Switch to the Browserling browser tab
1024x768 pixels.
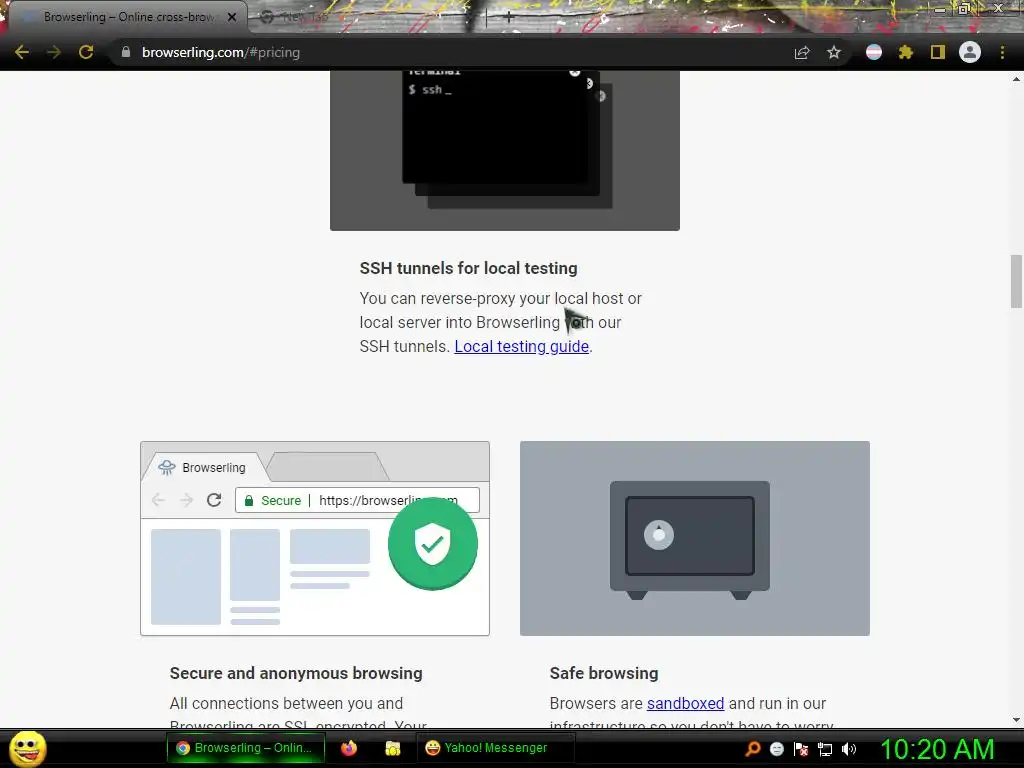(x=127, y=17)
